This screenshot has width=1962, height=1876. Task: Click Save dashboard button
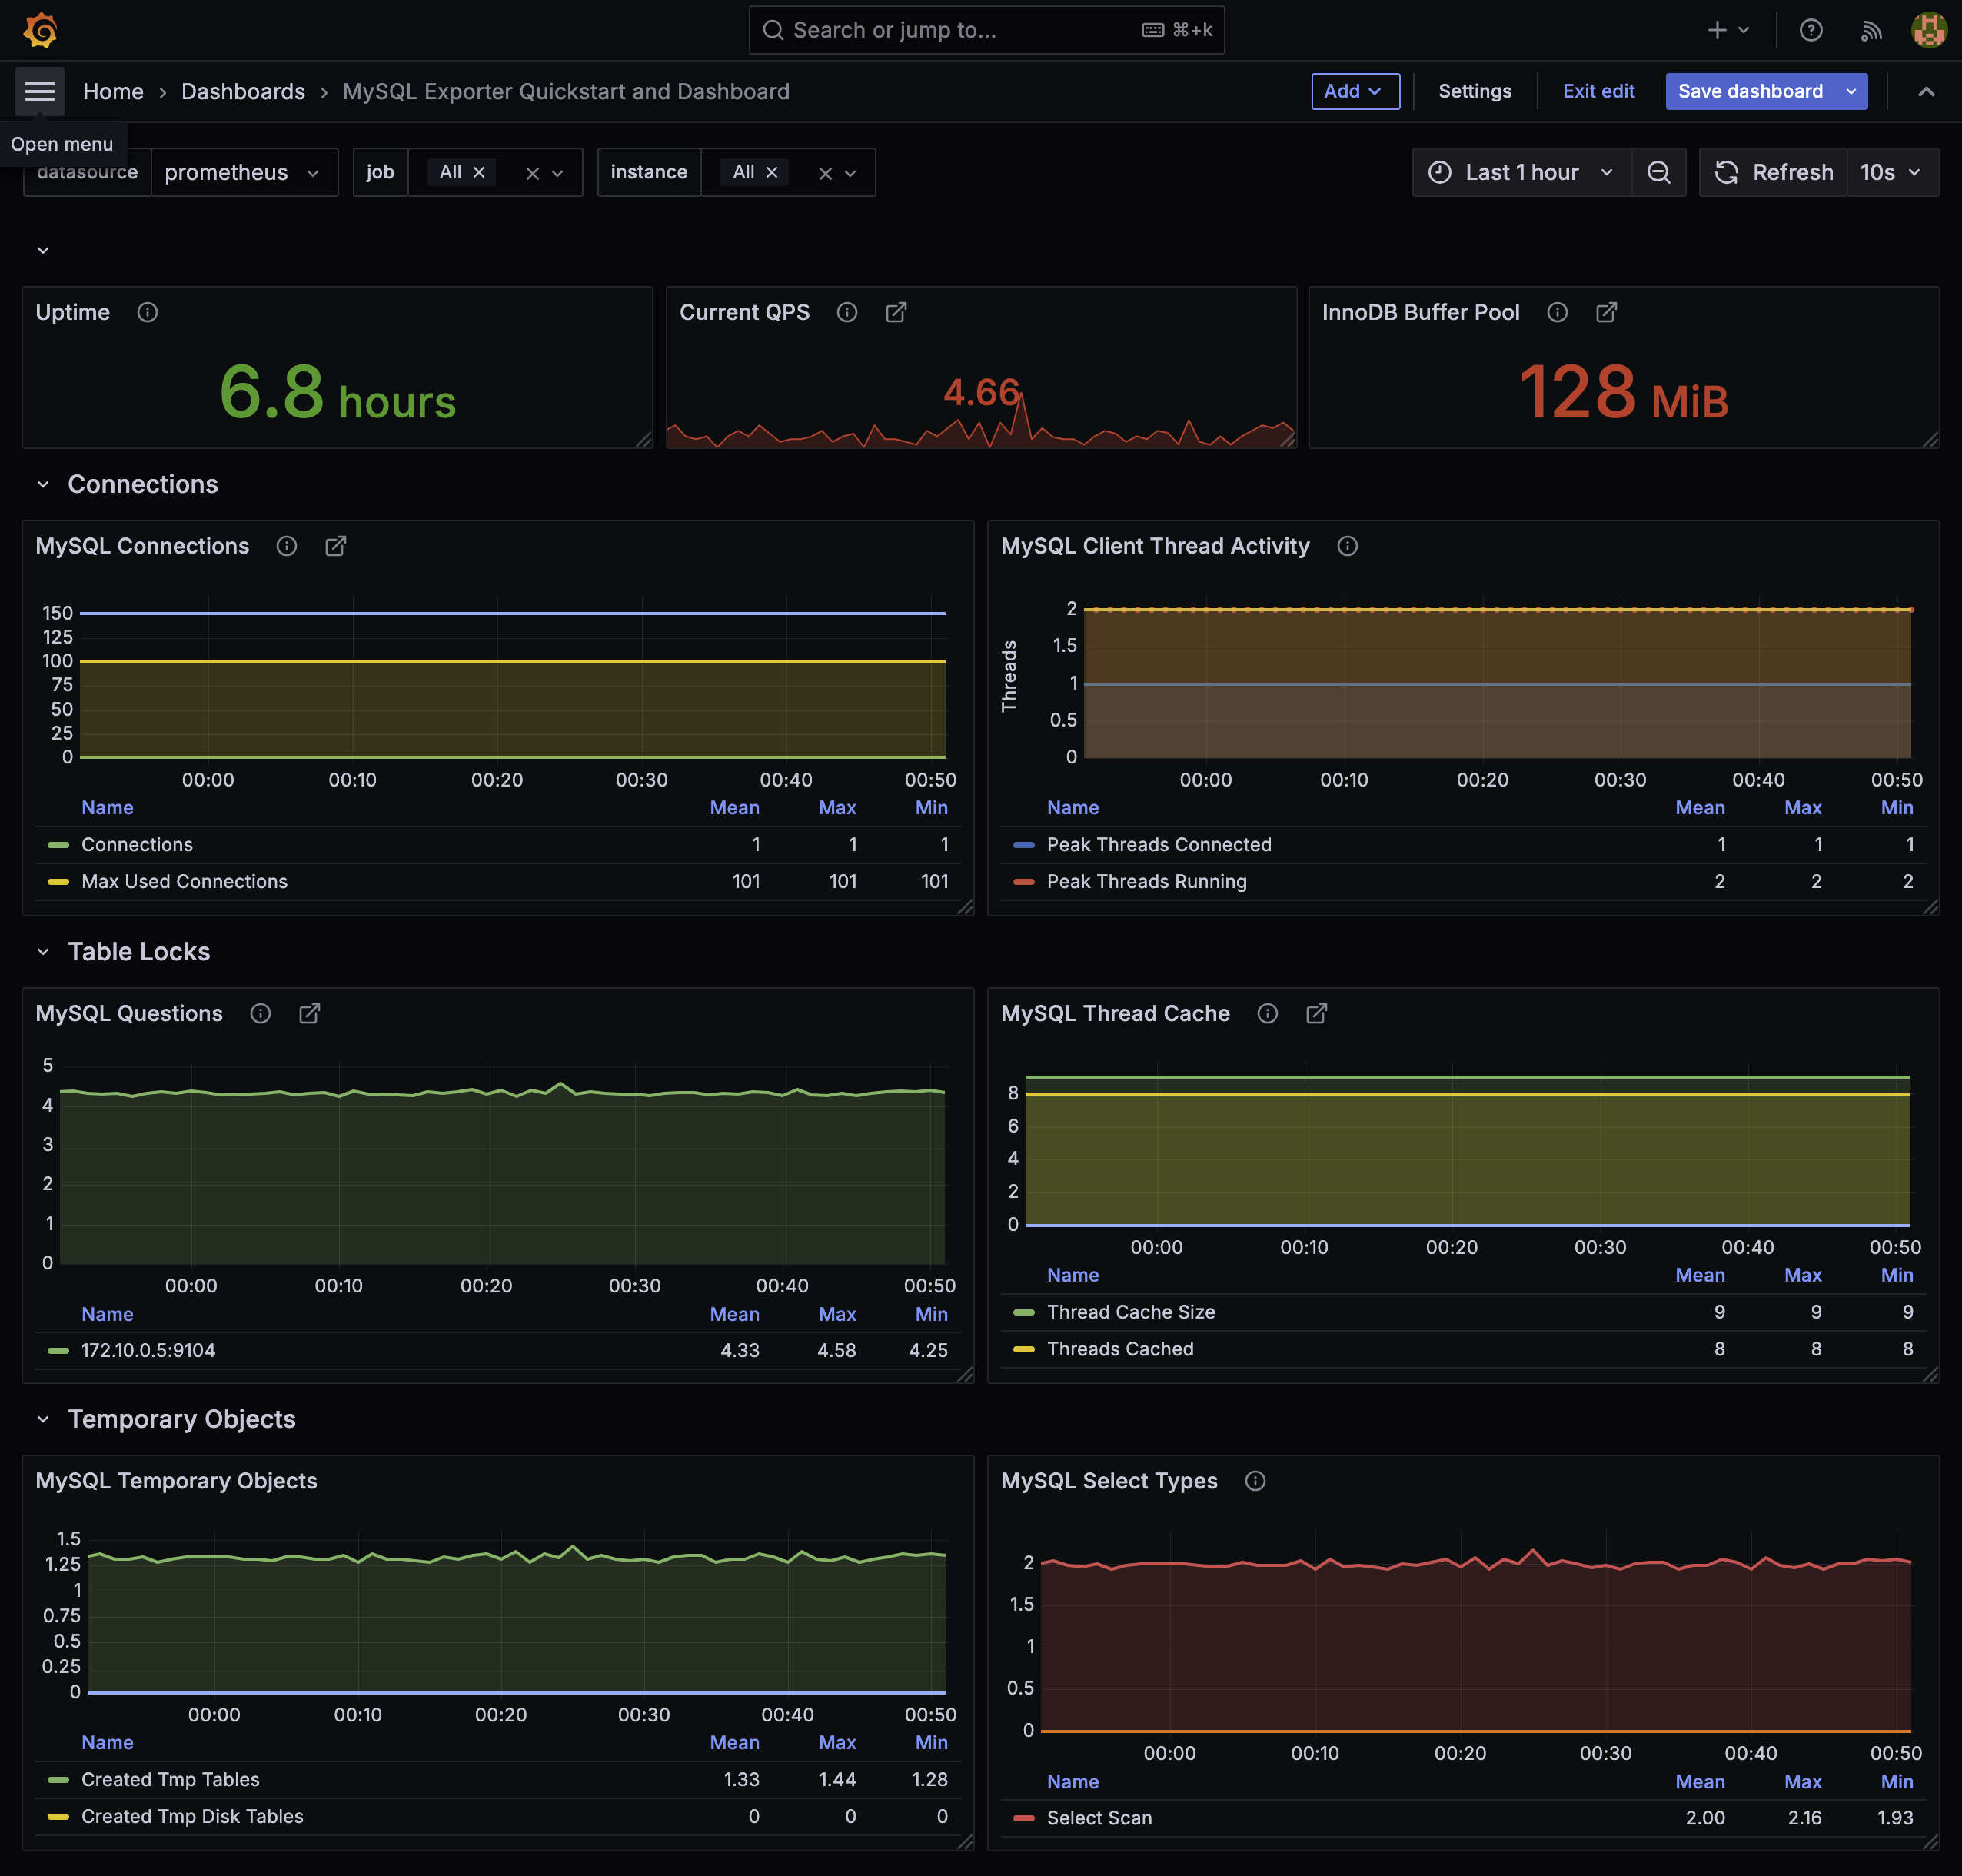(x=1750, y=91)
